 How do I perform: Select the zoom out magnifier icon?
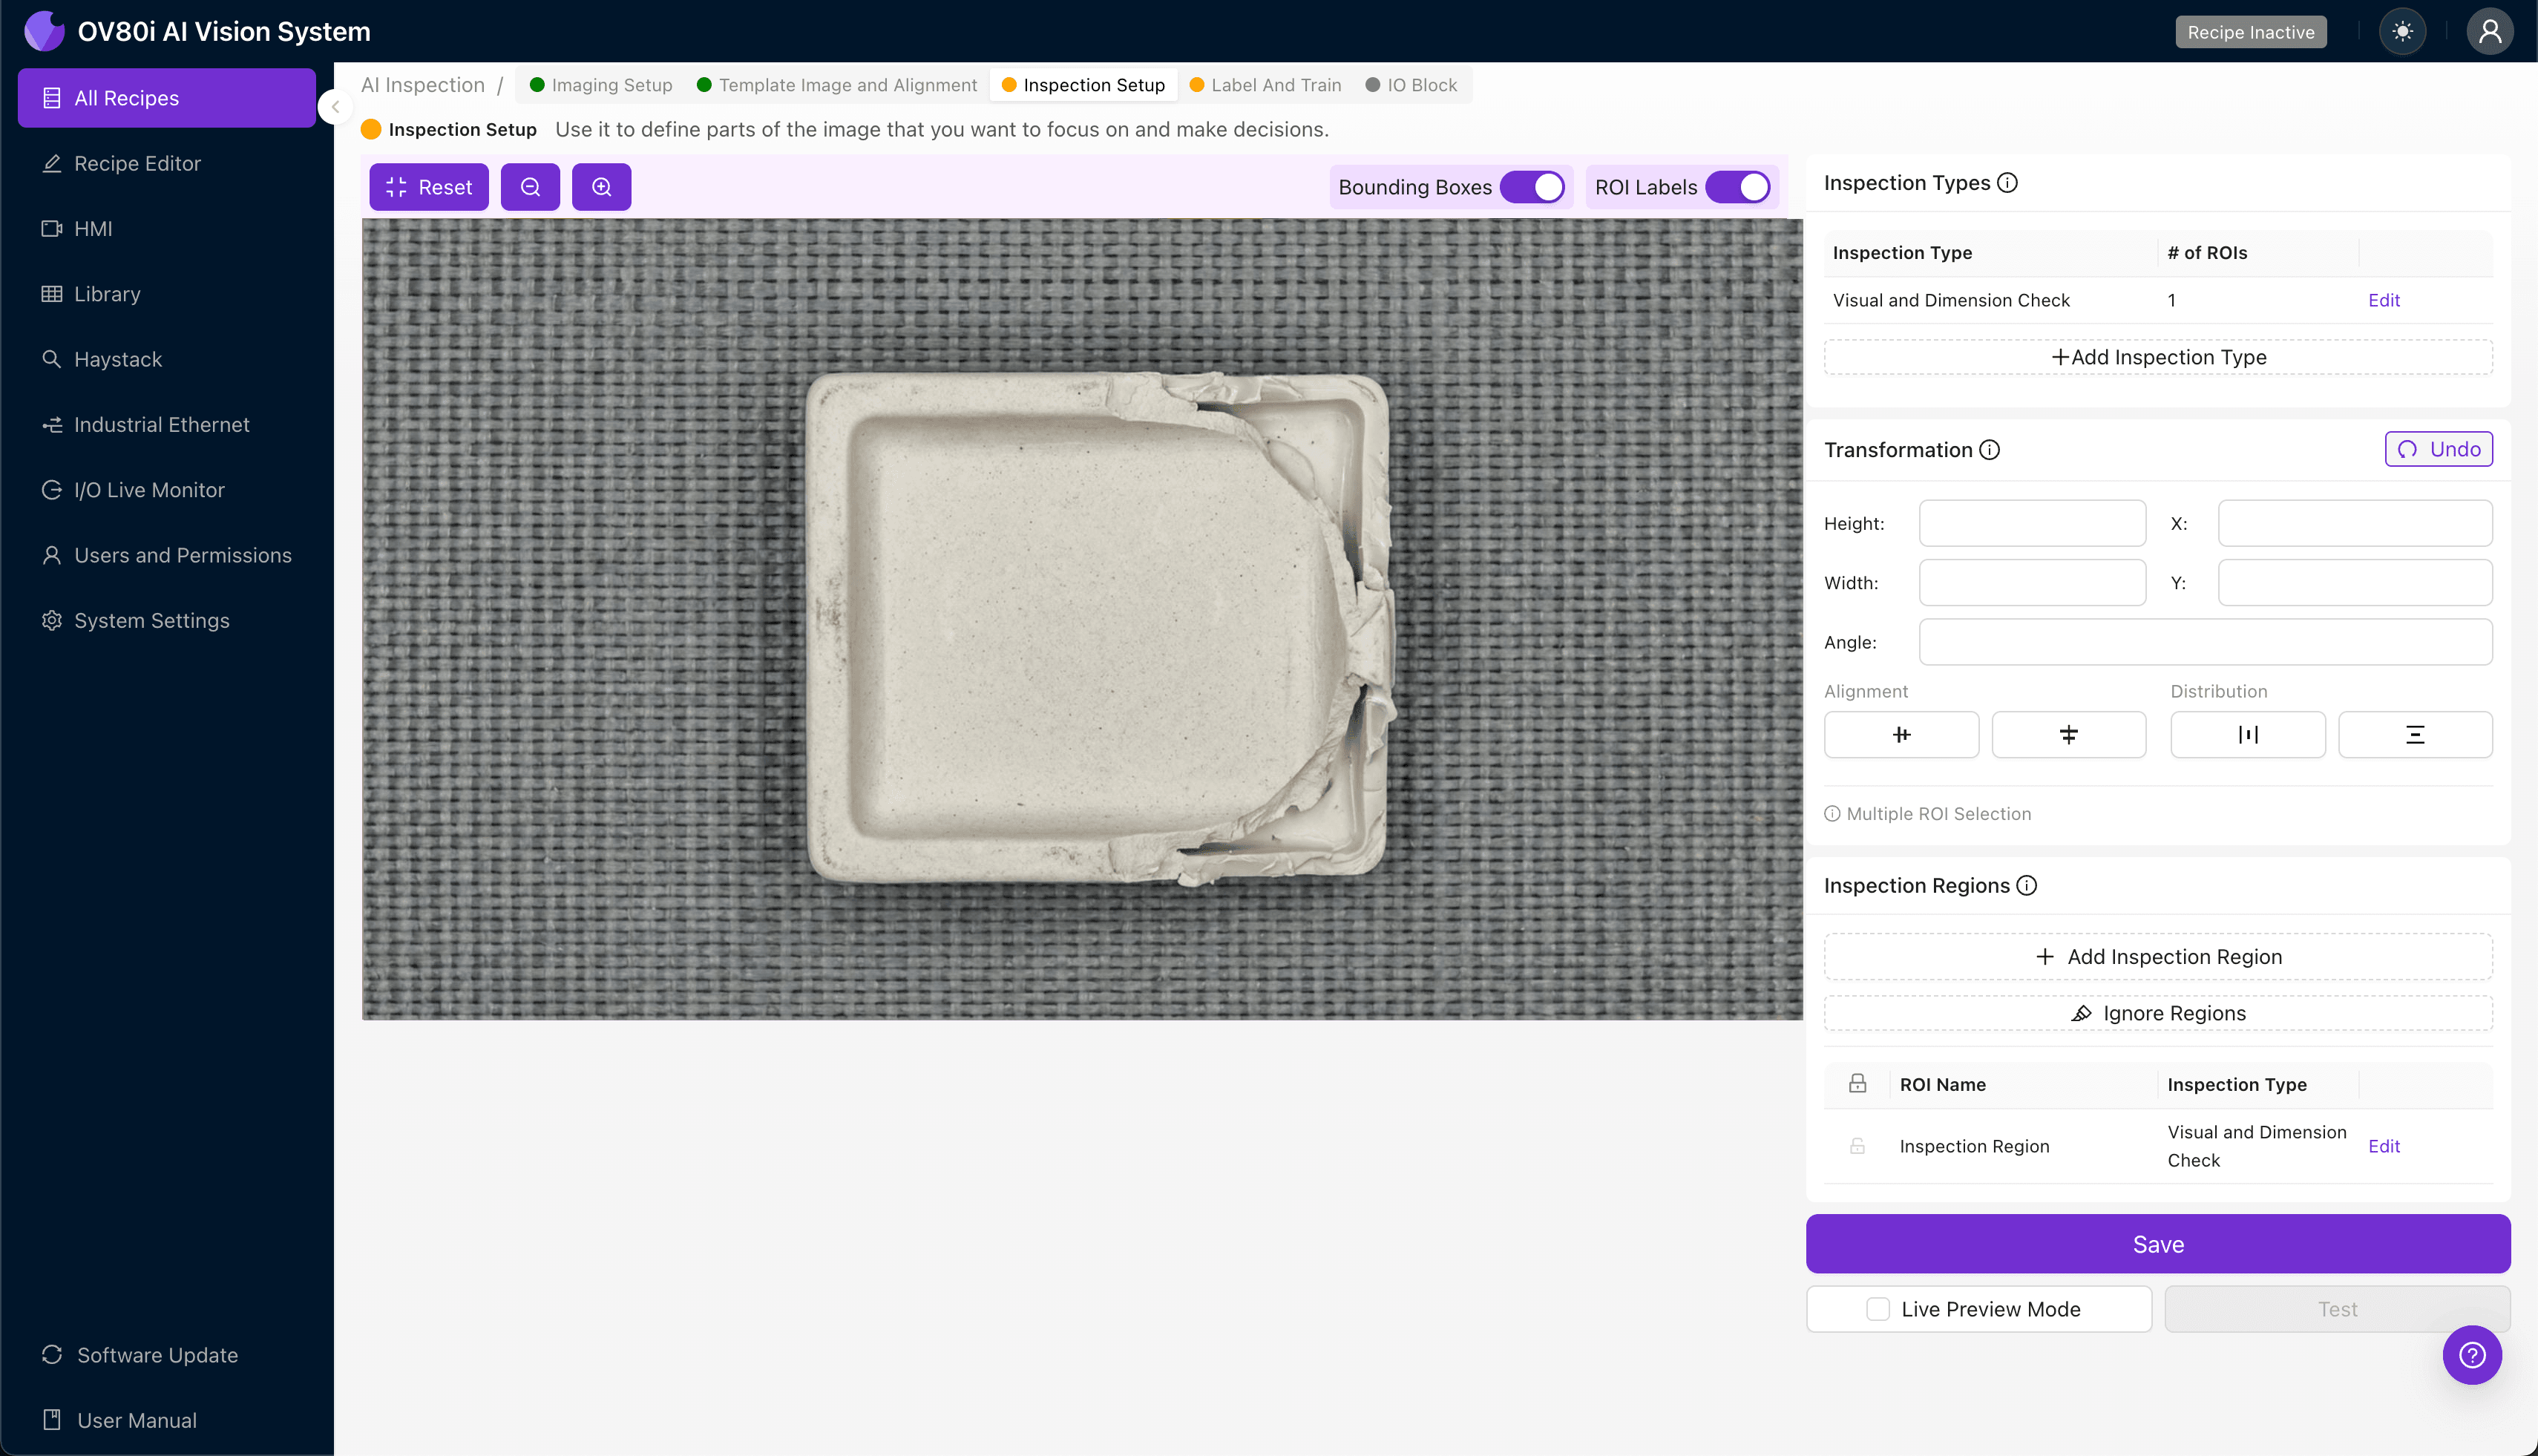coord(530,186)
